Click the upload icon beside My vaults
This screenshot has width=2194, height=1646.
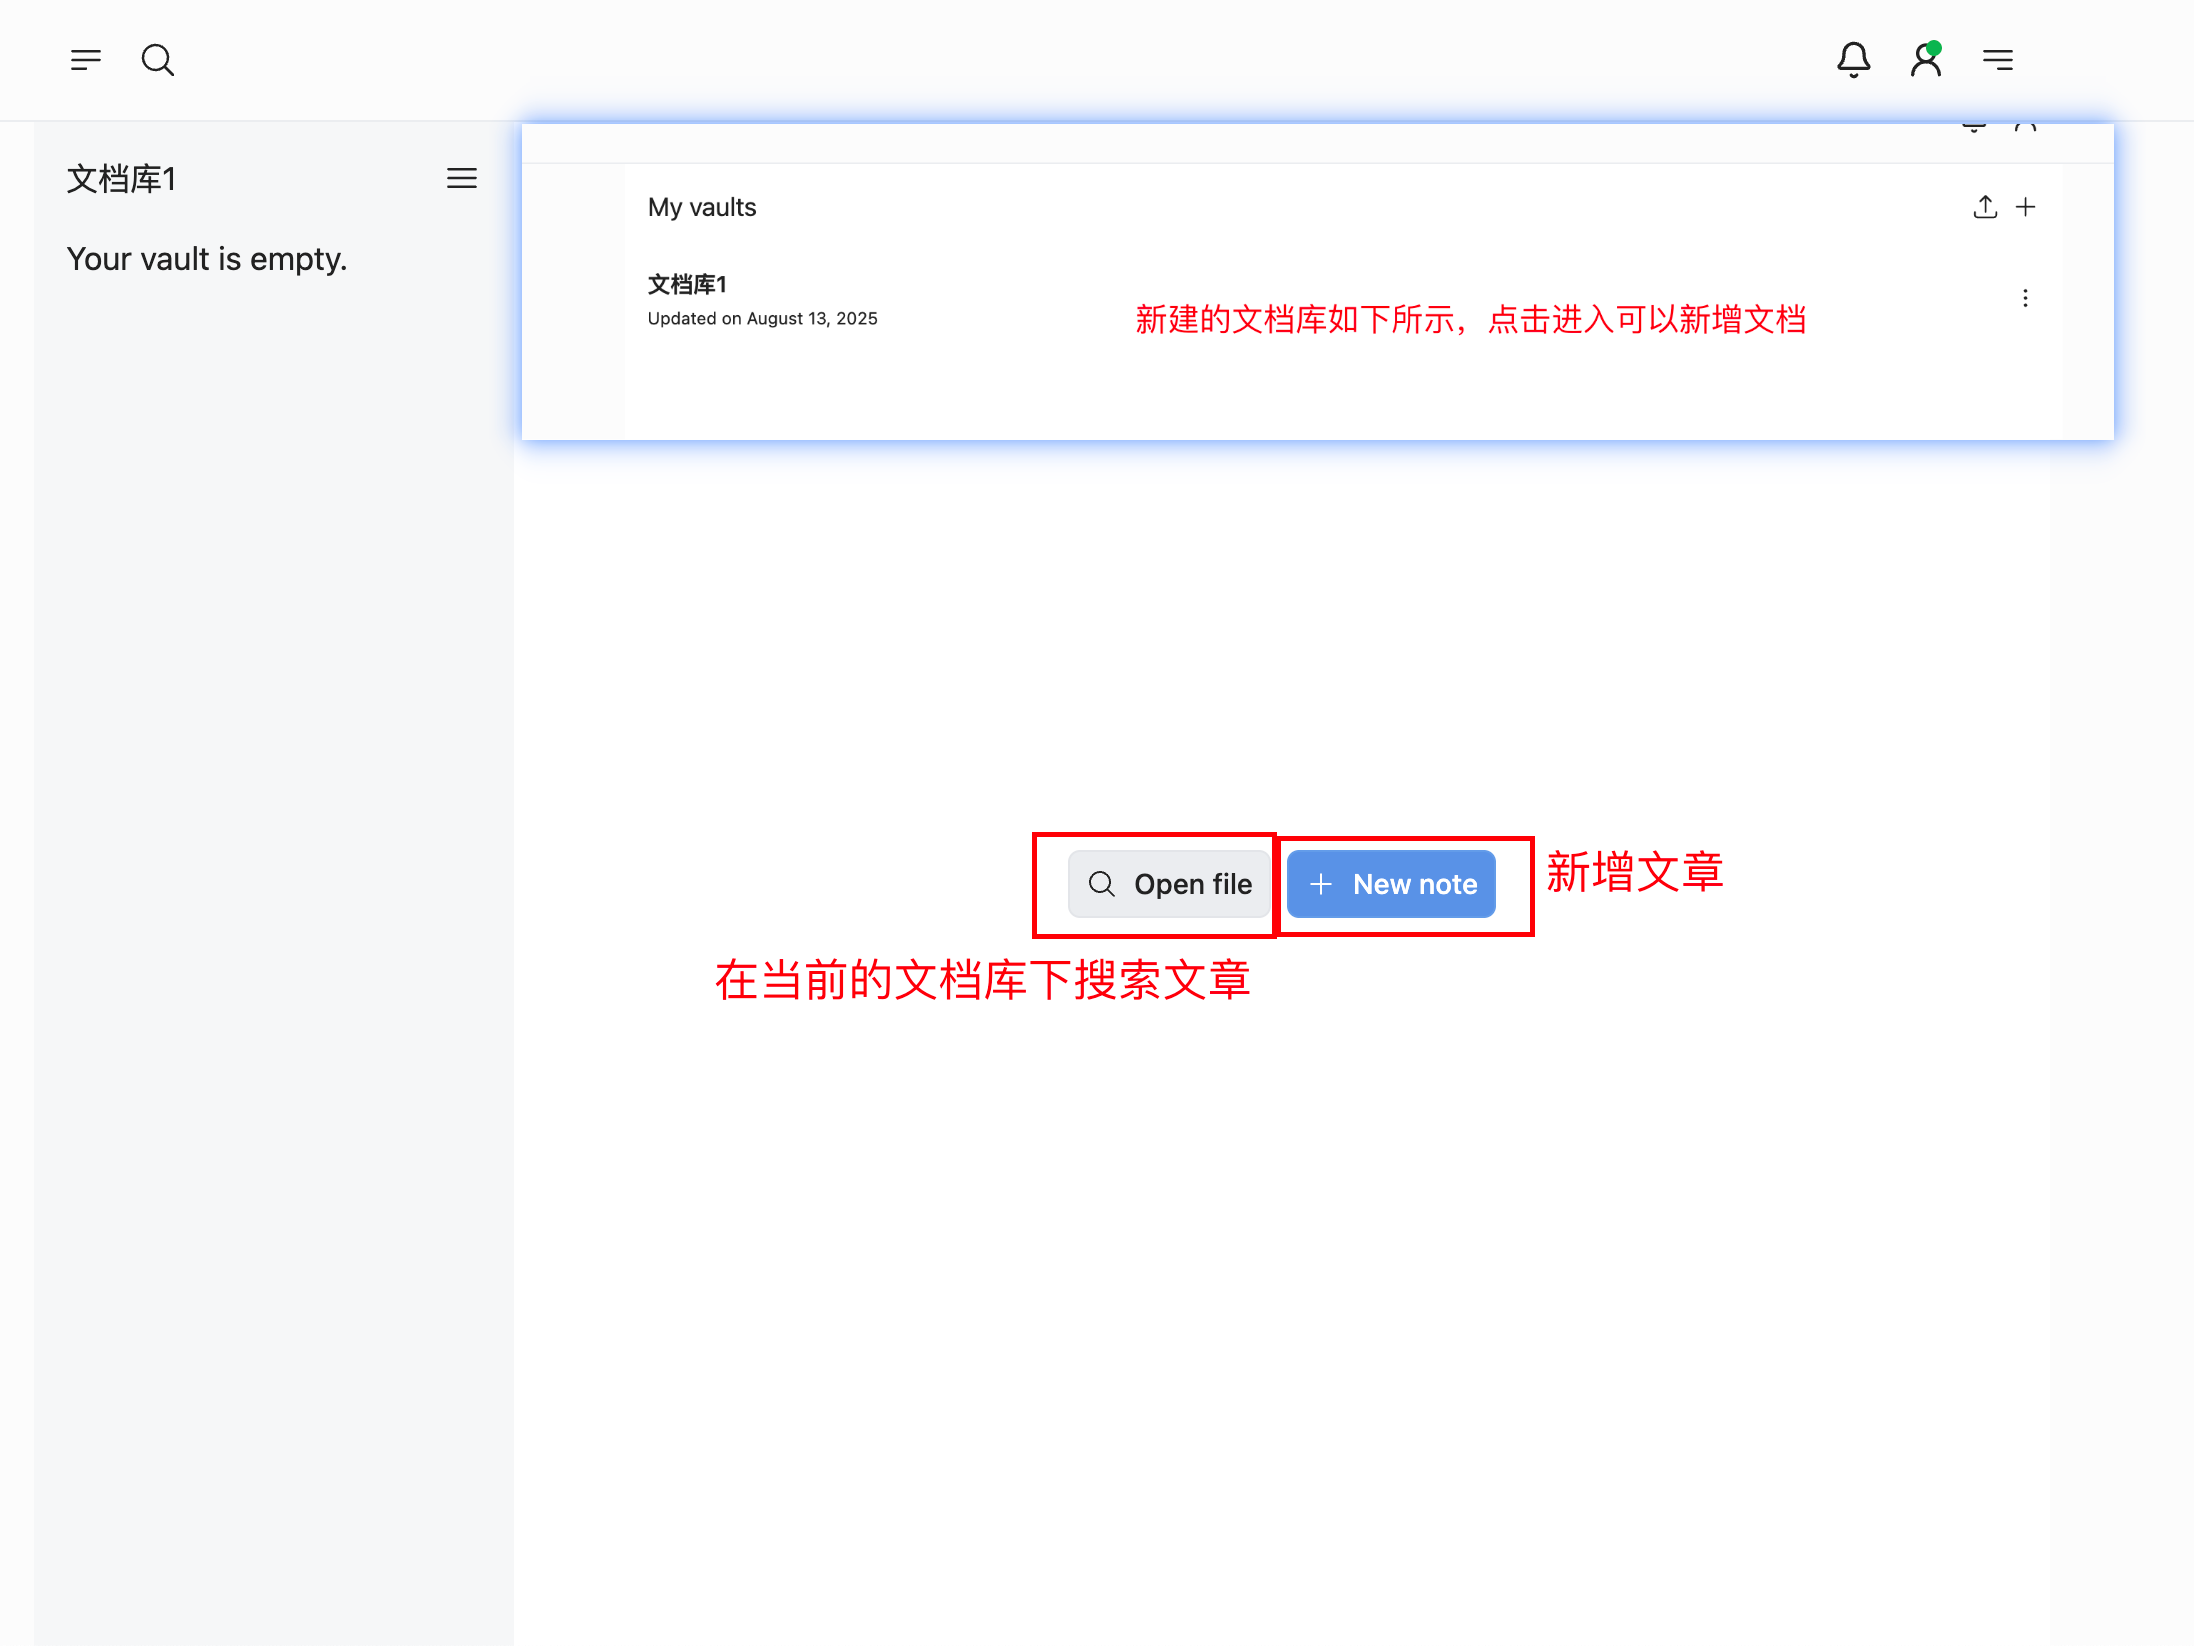coord(1985,207)
